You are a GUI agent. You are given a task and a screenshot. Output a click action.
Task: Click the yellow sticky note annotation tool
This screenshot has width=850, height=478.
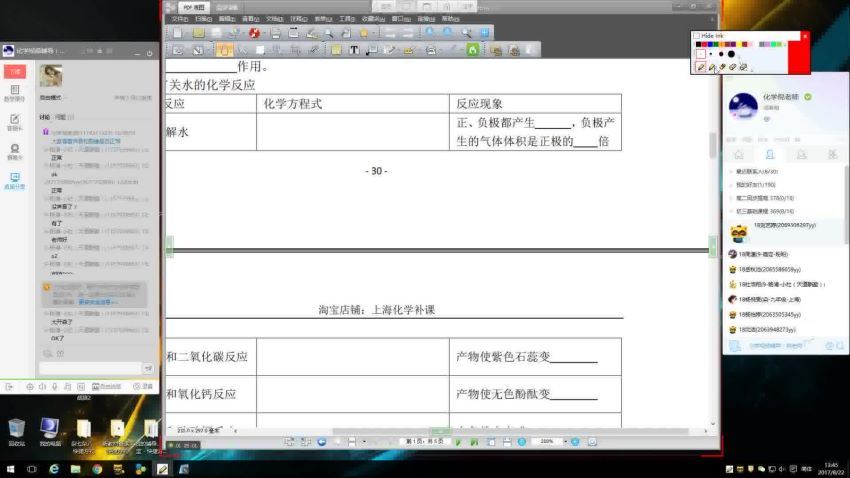pyautogui.click(x=336, y=49)
